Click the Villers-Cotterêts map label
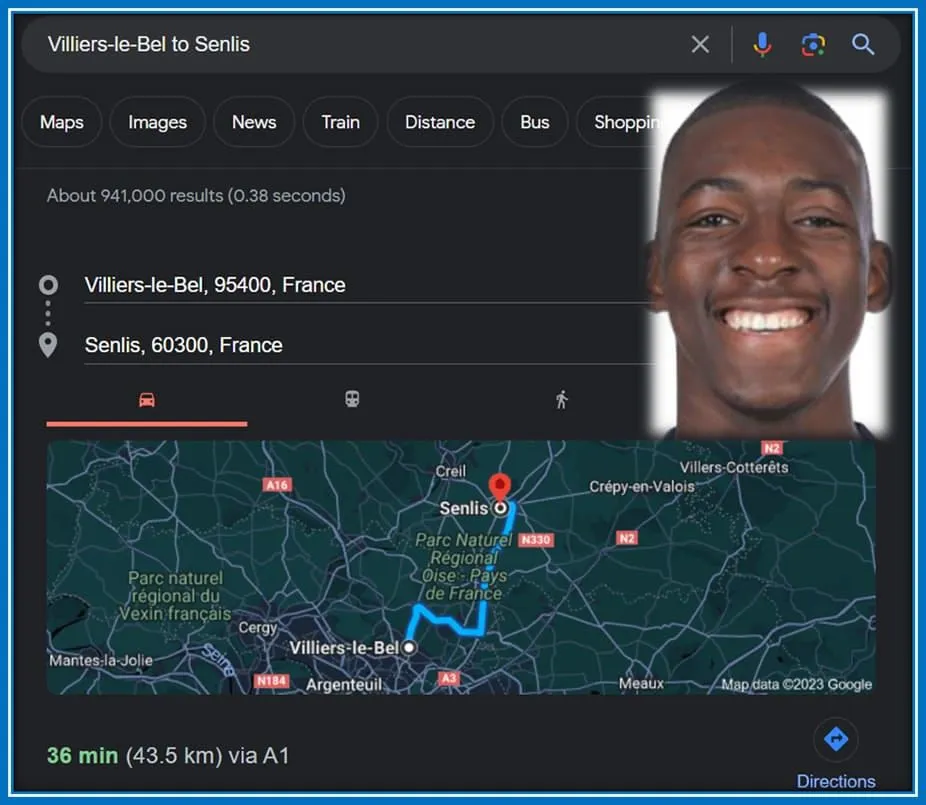 pyautogui.click(x=734, y=468)
